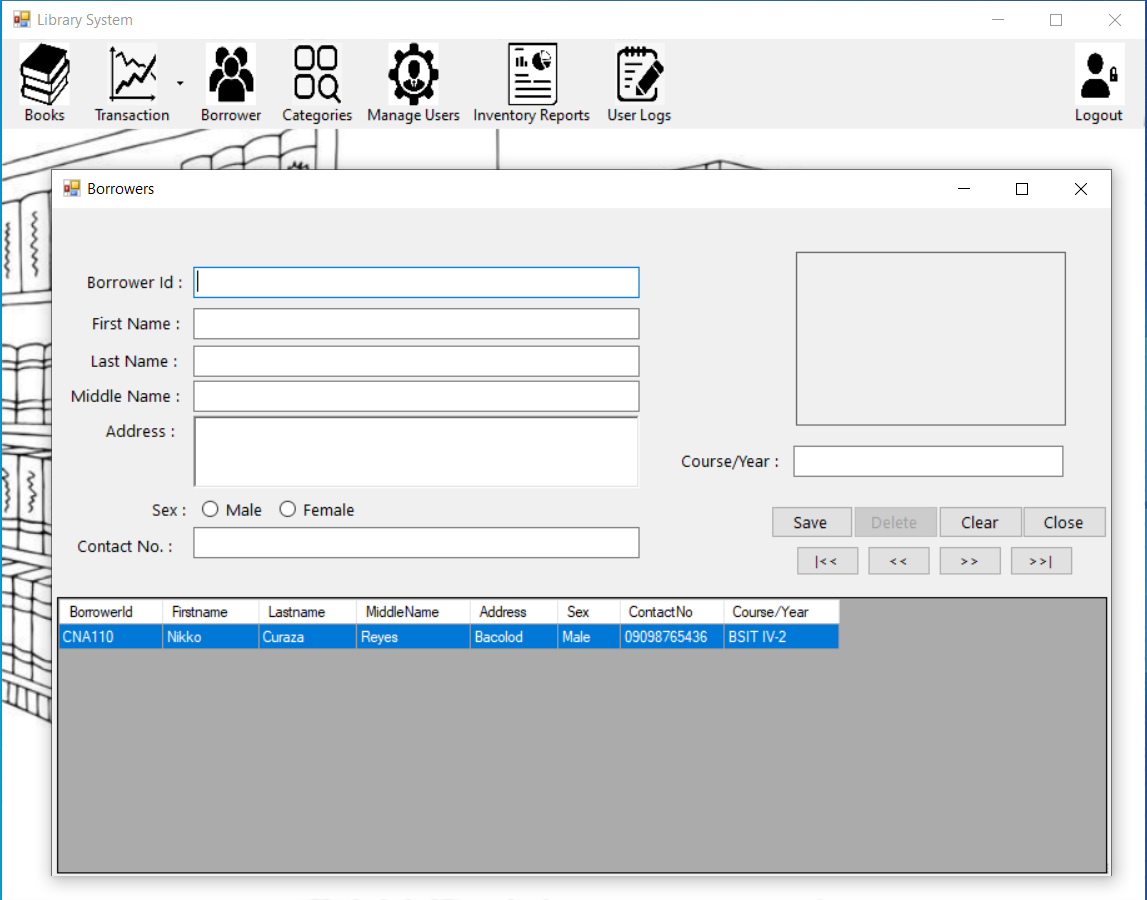
Task: Open the Inventory Reports icon
Action: point(531,76)
